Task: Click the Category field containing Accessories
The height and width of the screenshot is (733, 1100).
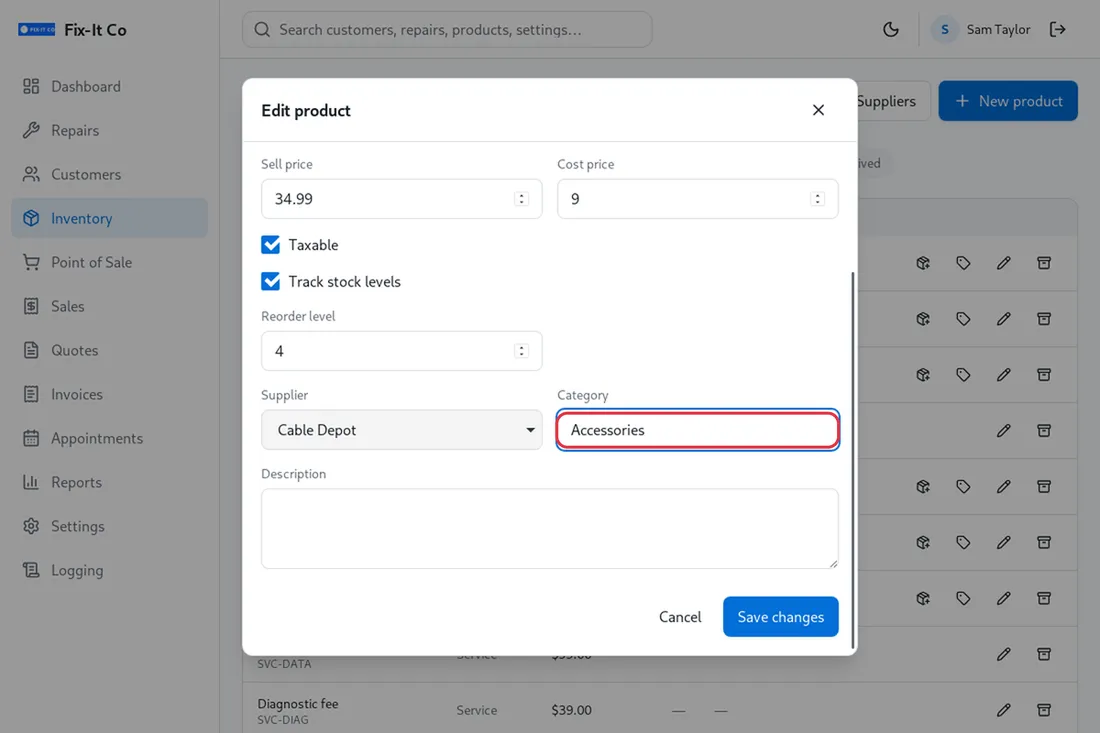Action: point(697,430)
